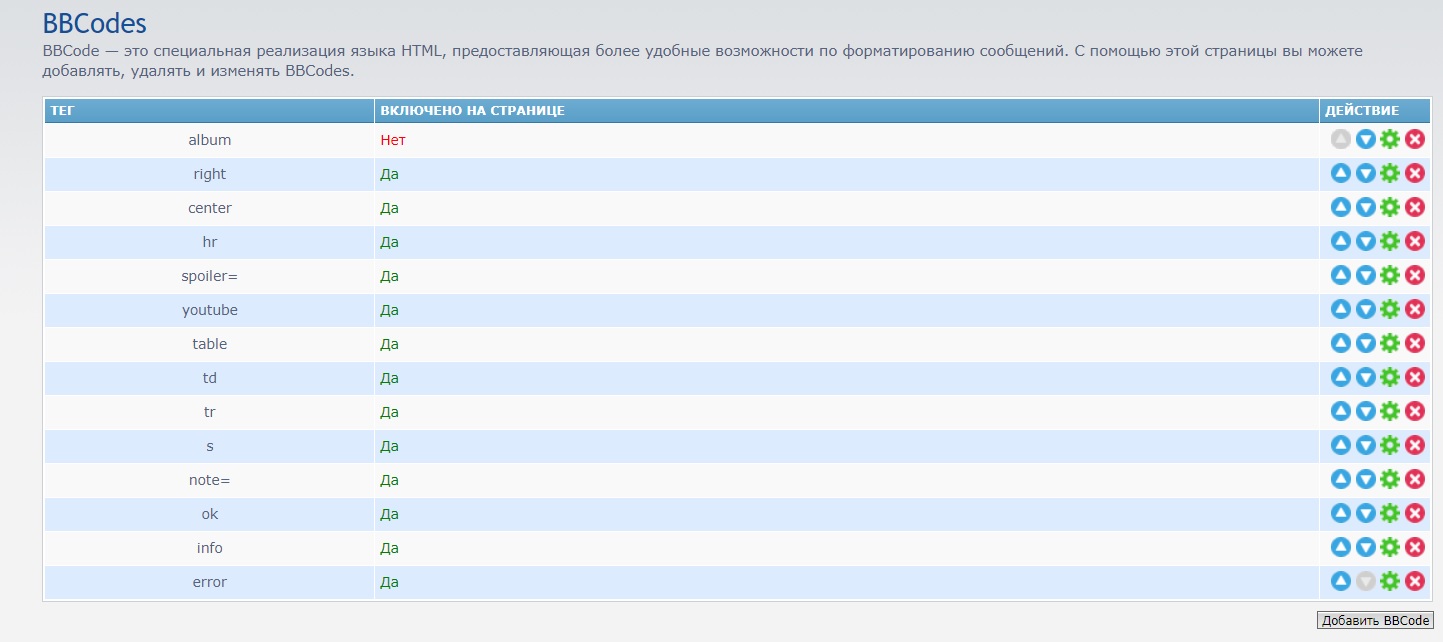Edit the tr BBCode settings
Image resolution: width=1443 pixels, height=642 pixels.
pyautogui.click(x=1390, y=412)
